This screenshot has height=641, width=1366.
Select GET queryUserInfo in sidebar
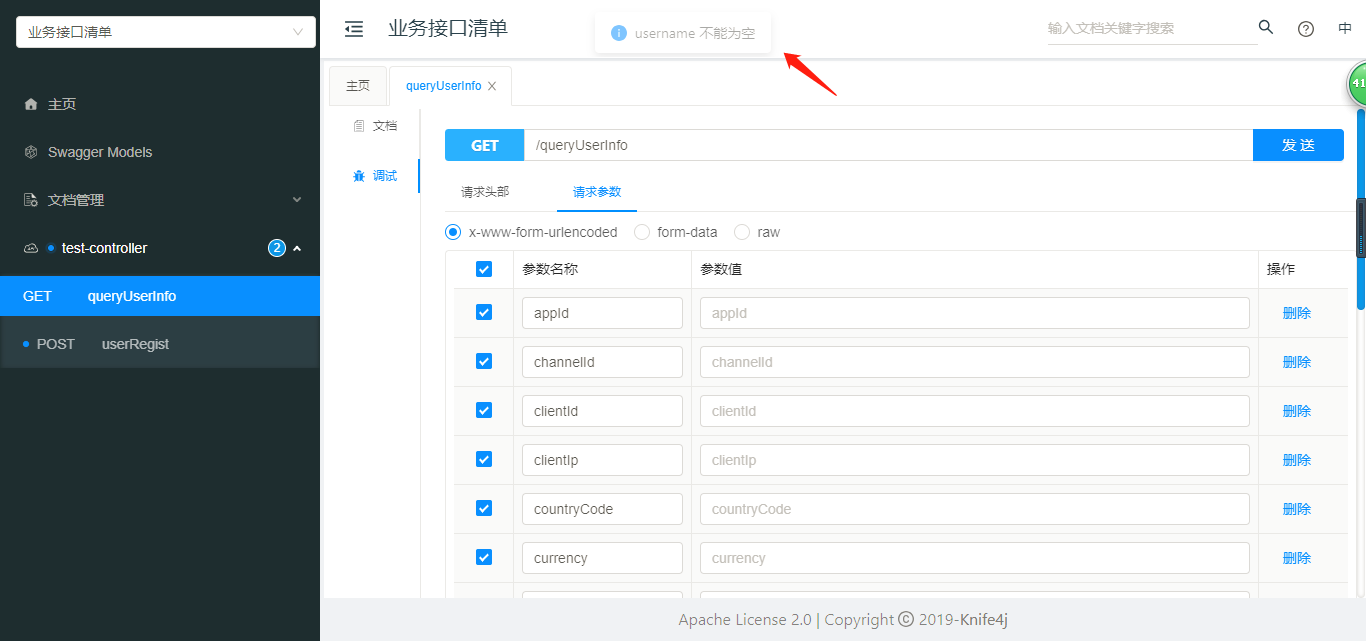pyautogui.click(x=160, y=296)
